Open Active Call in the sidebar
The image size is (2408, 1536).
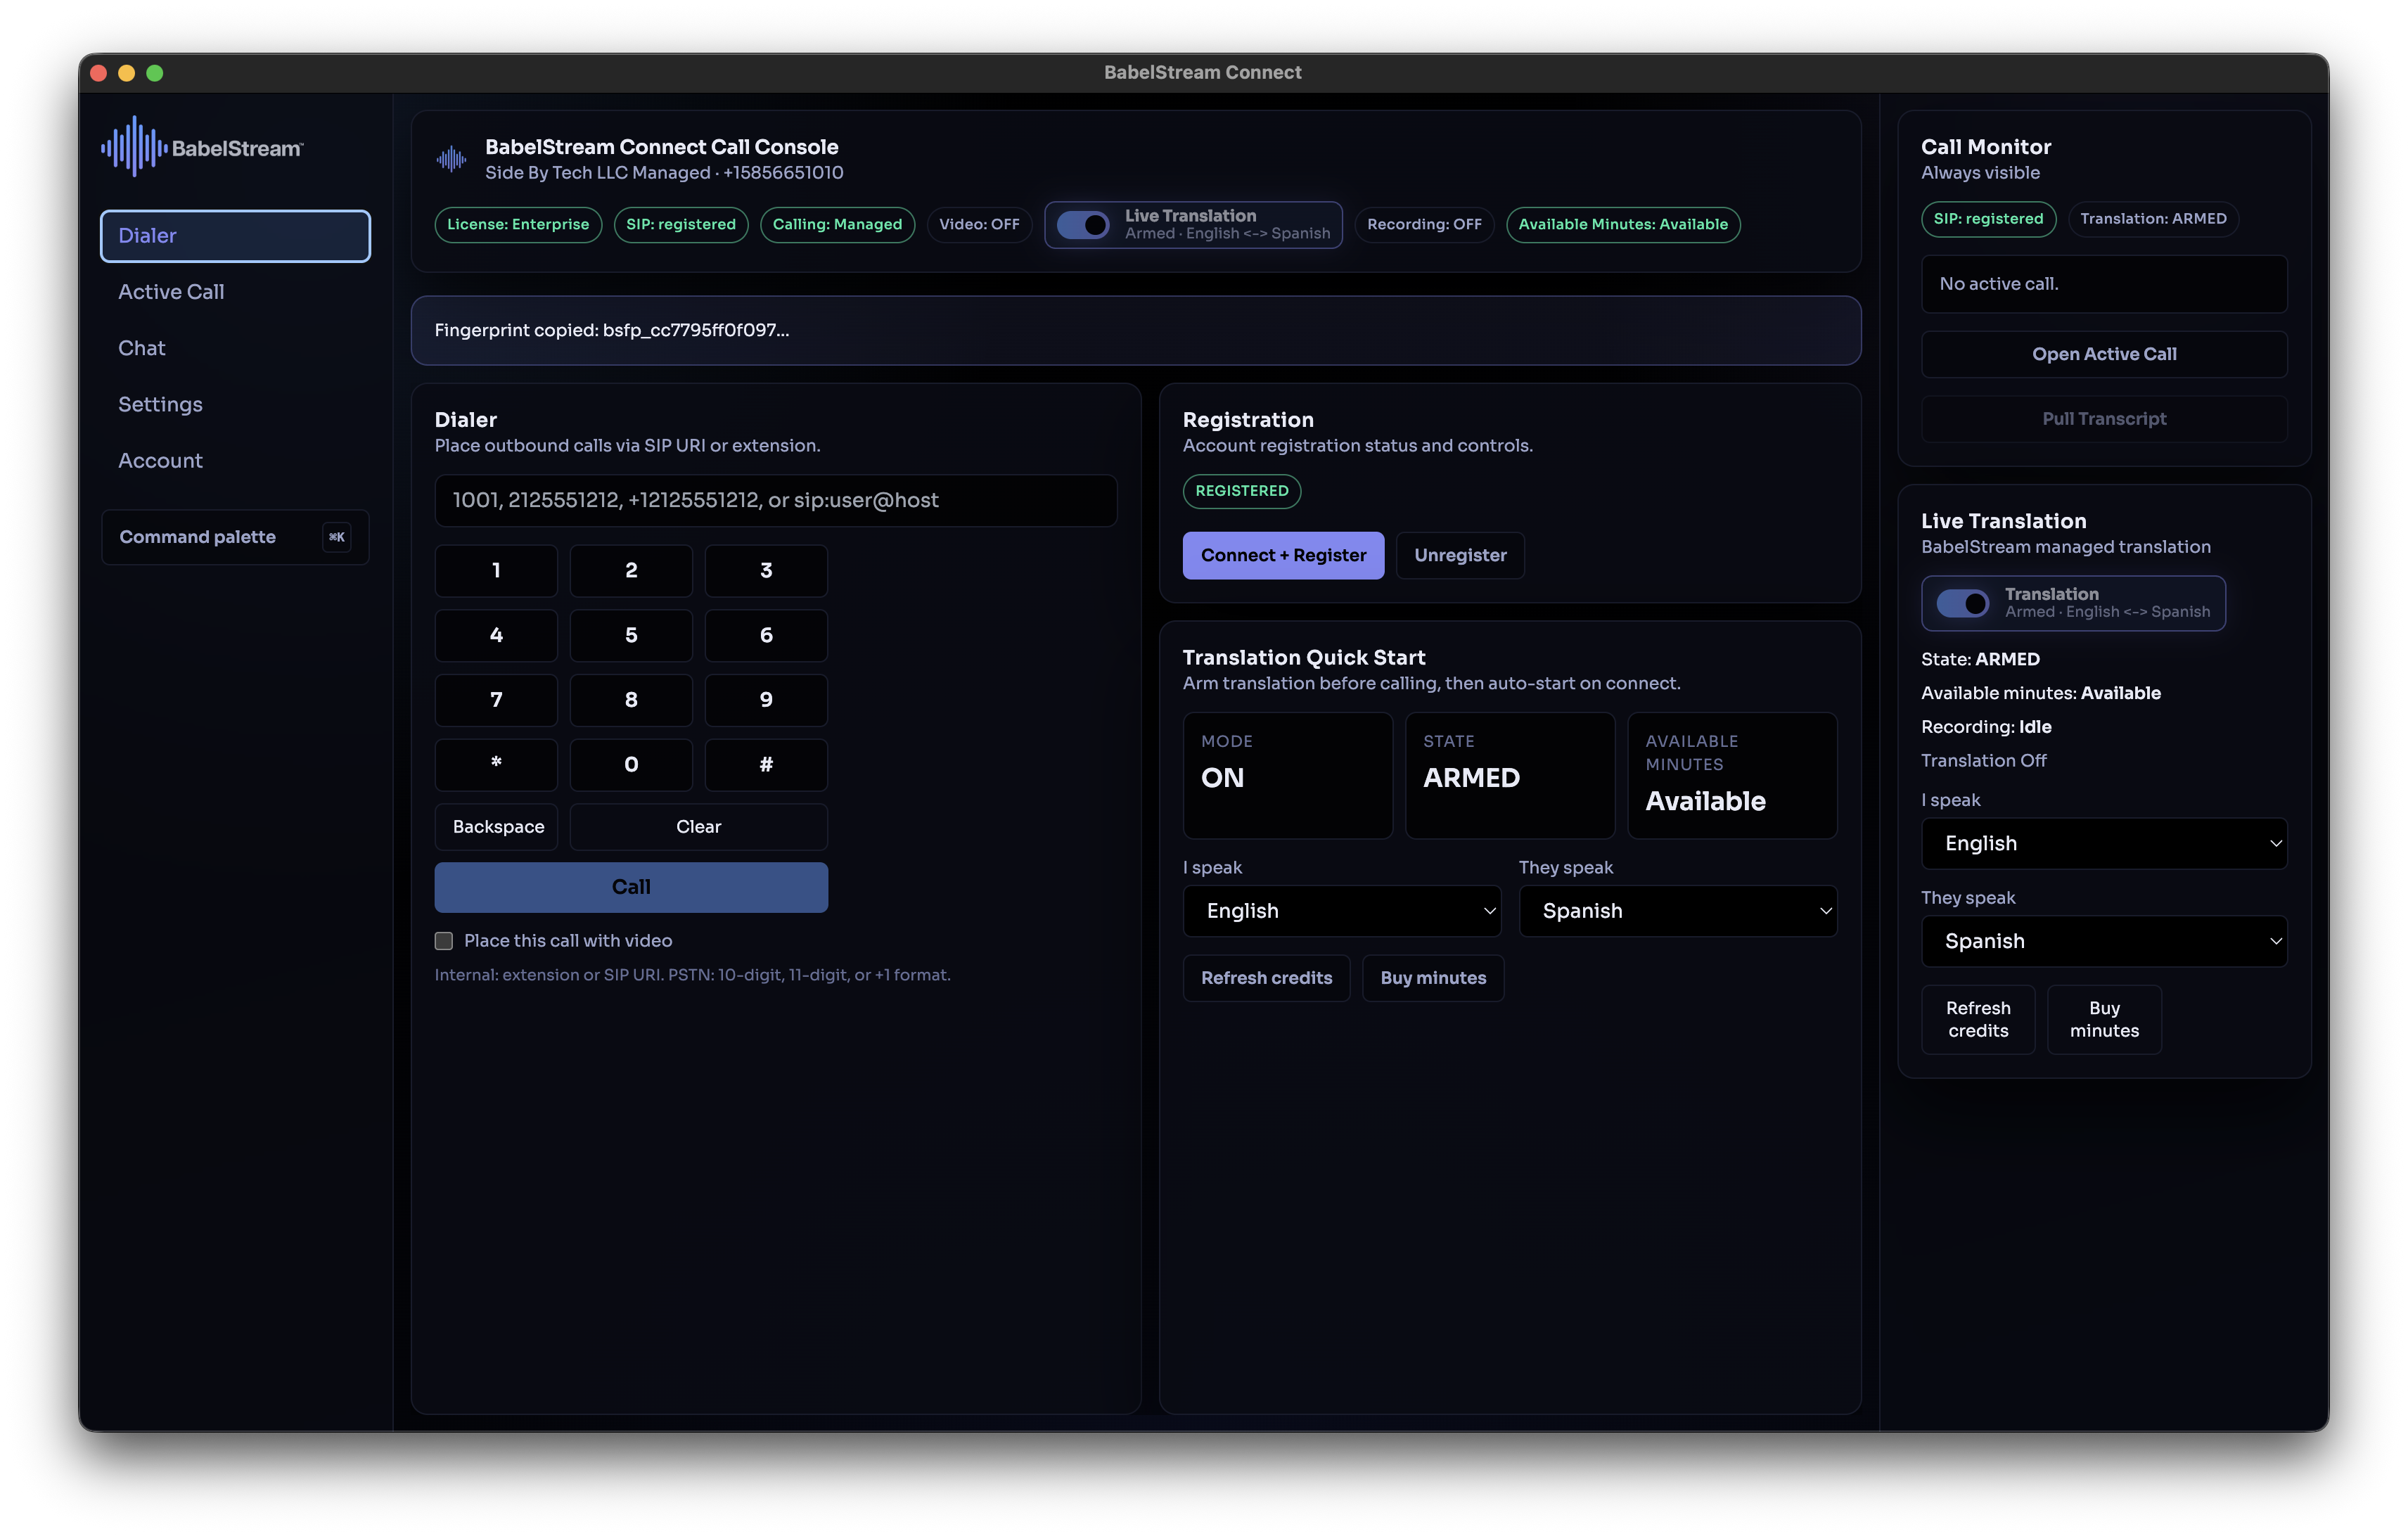(x=235, y=292)
